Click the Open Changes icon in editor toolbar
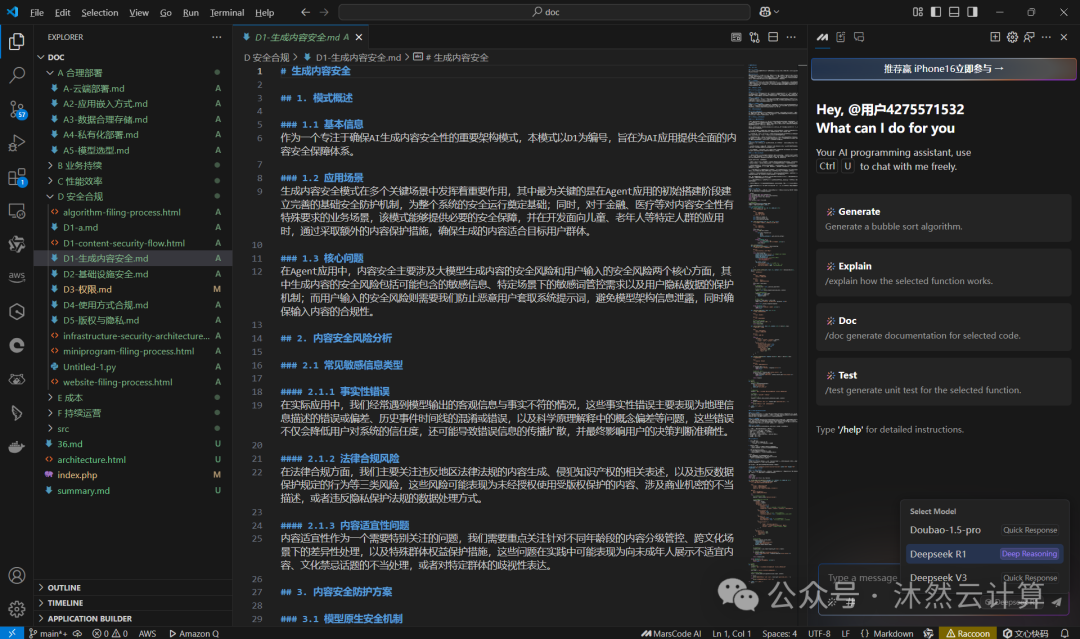Viewport: 1080px width, 639px height. click(755, 37)
